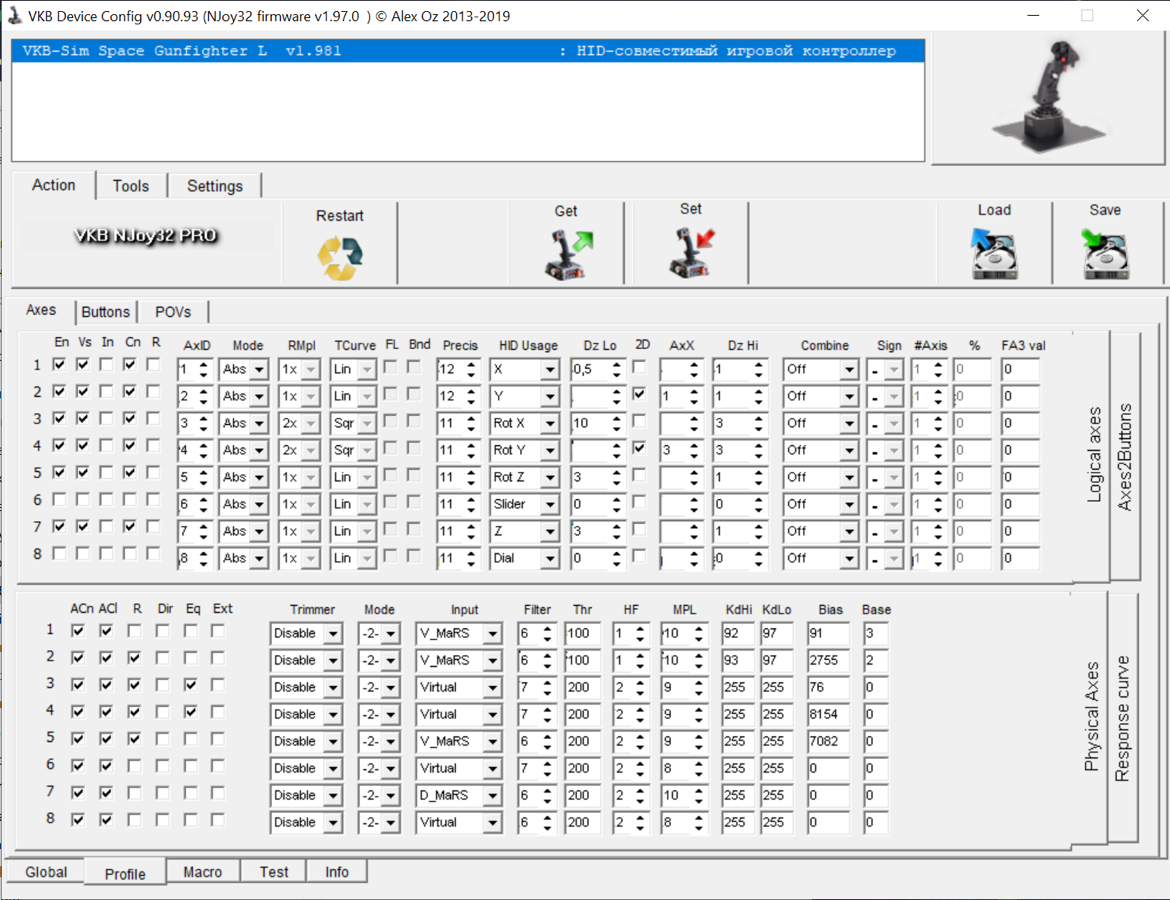This screenshot has width=1170, height=900.
Task: Open HID Usage dropdown showing Dial
Action: pos(550,558)
